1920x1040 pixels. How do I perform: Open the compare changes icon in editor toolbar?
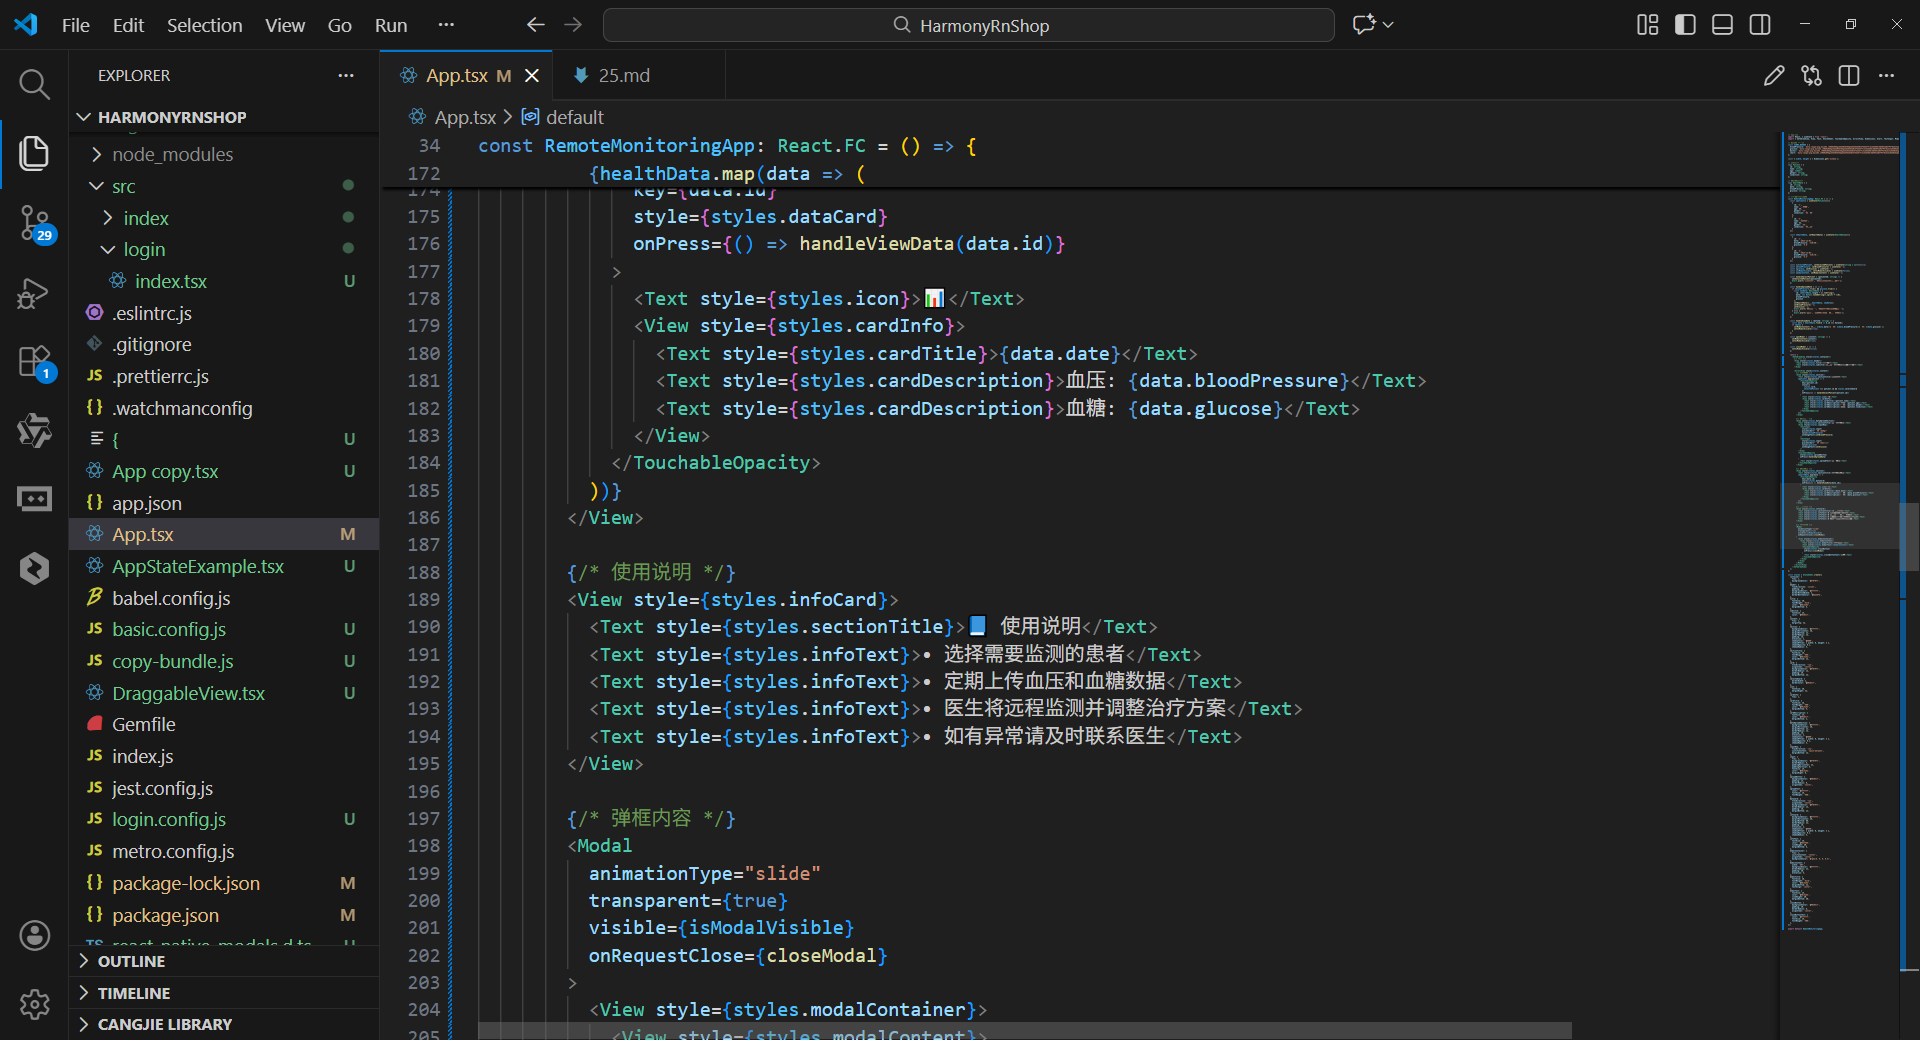click(x=1812, y=76)
